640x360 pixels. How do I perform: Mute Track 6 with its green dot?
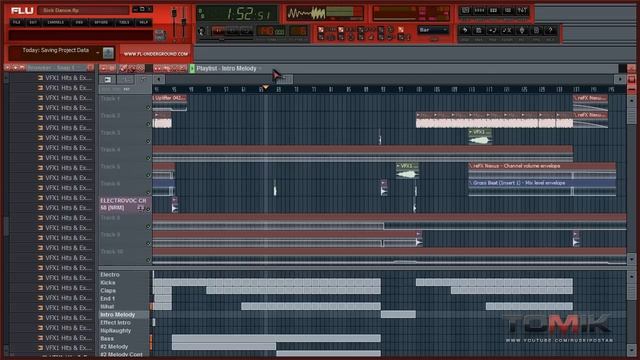pos(148,192)
